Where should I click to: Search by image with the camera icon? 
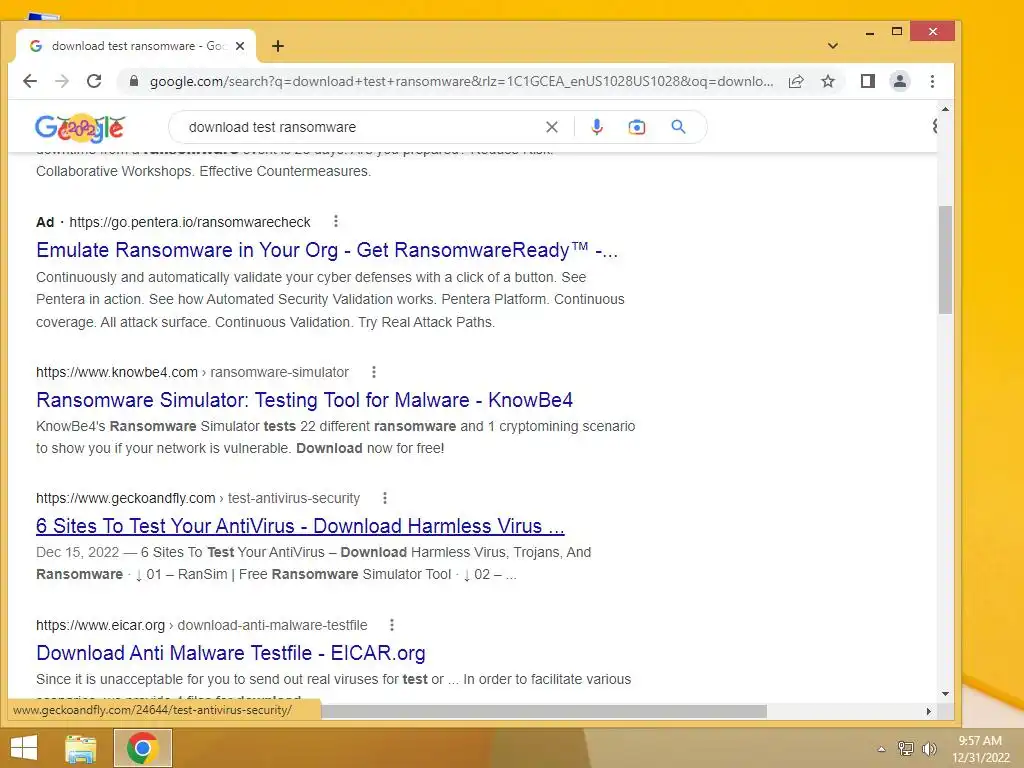coord(637,127)
